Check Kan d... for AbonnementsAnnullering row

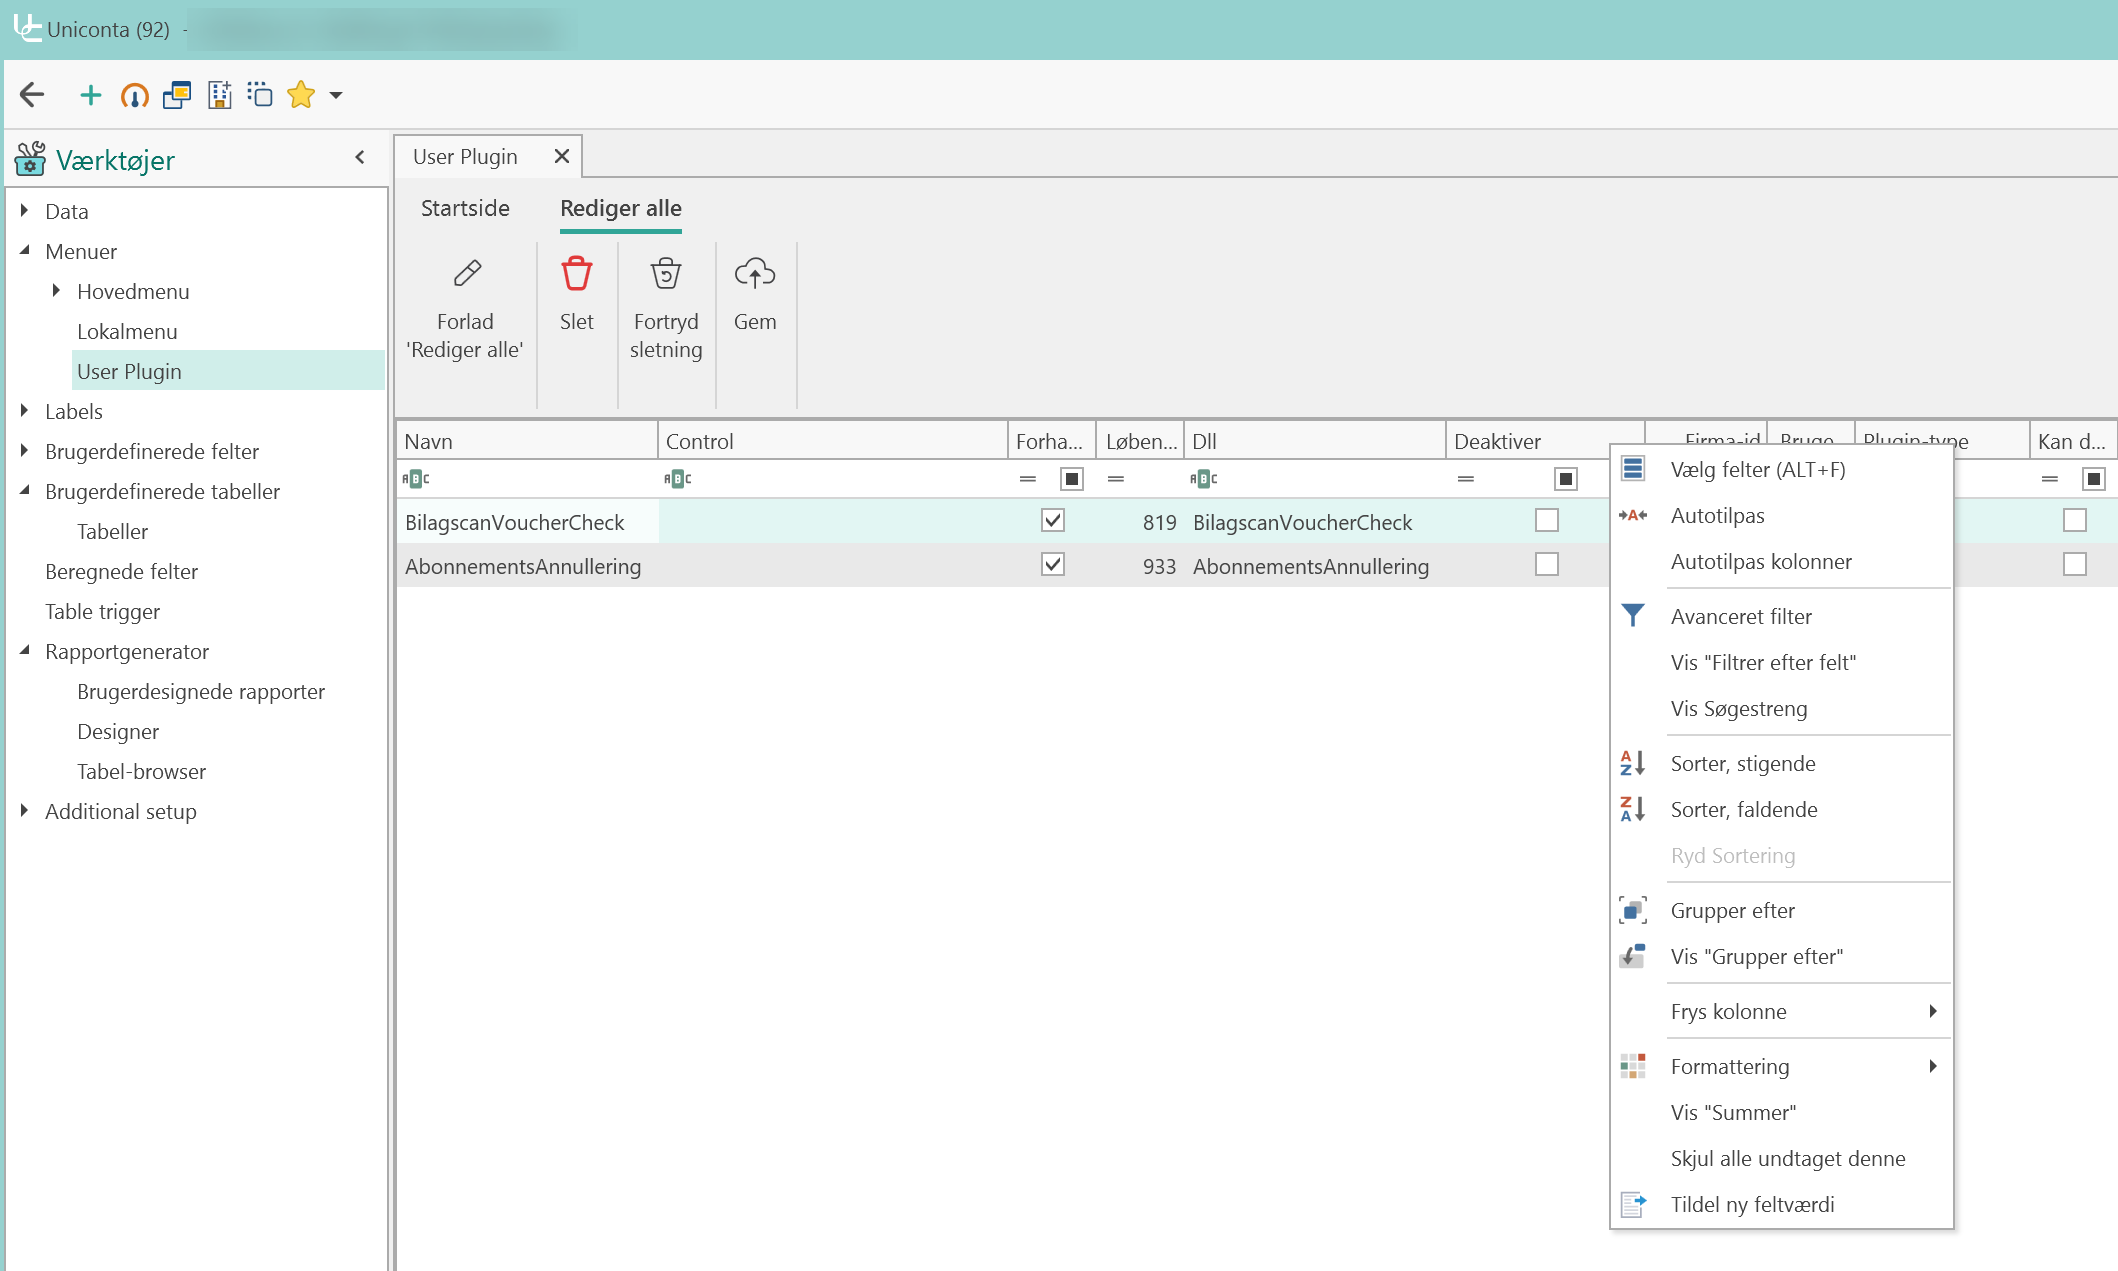[x=2075, y=564]
